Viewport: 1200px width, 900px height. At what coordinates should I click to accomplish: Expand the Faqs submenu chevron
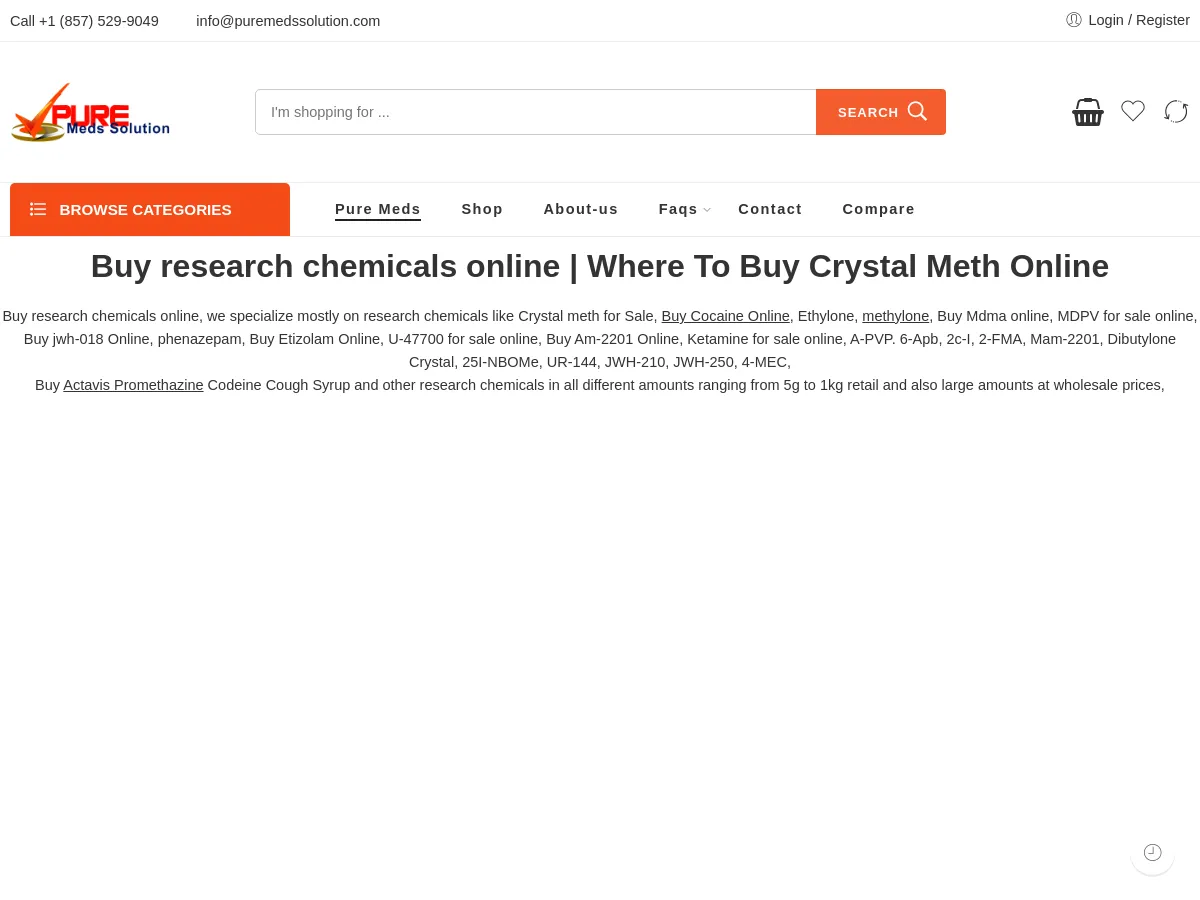pos(707,210)
